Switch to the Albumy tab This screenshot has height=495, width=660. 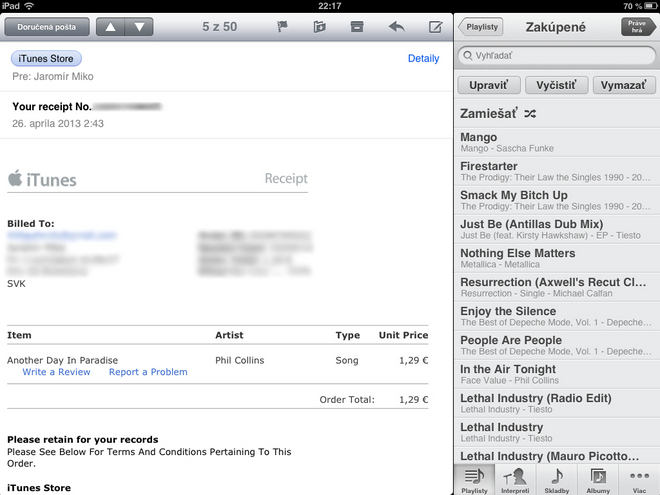[x=598, y=480]
